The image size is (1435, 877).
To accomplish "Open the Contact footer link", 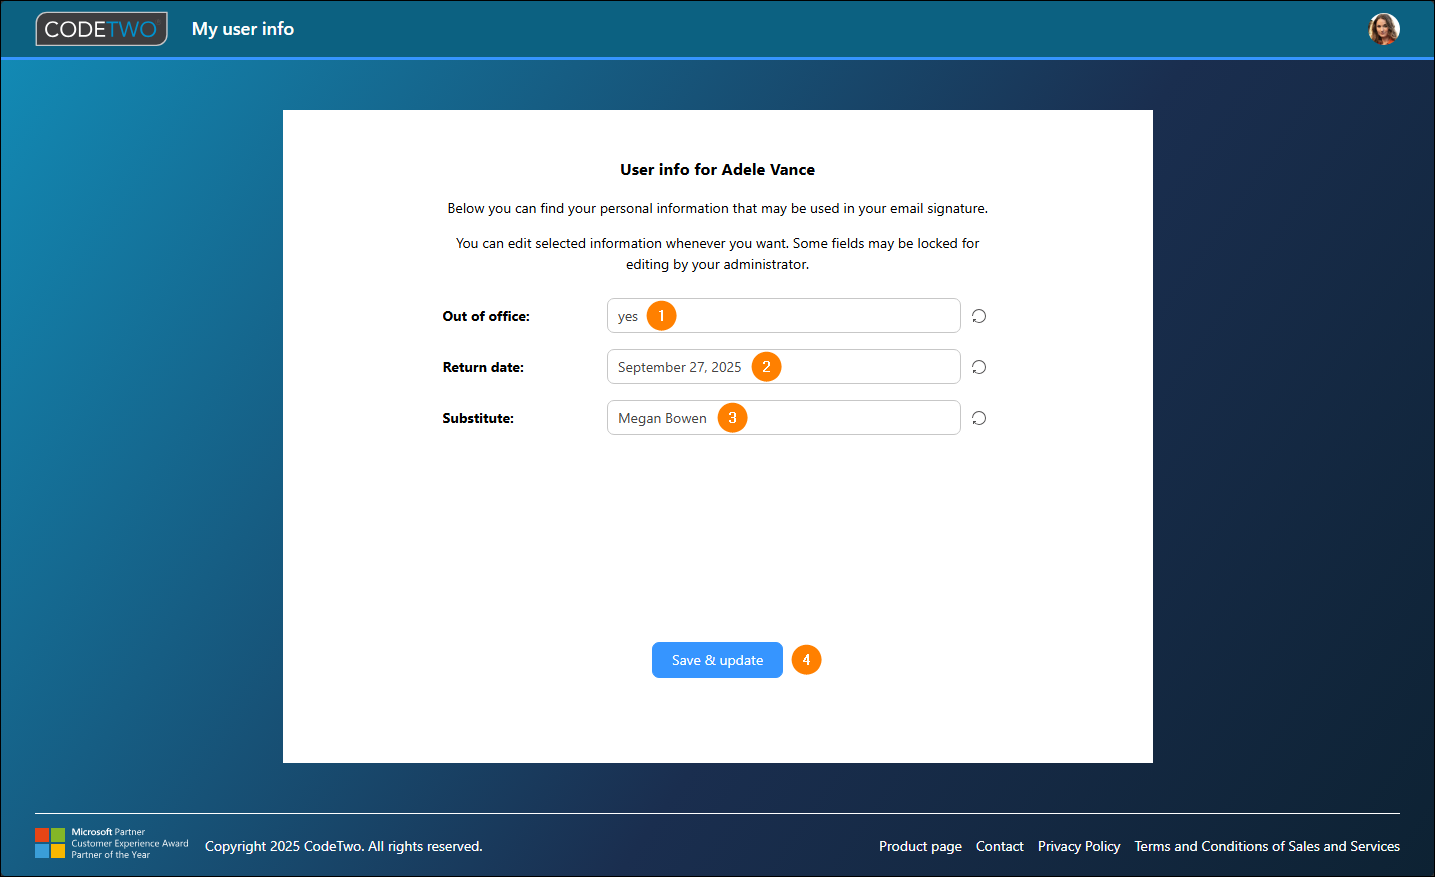I will pyautogui.click(x=999, y=846).
